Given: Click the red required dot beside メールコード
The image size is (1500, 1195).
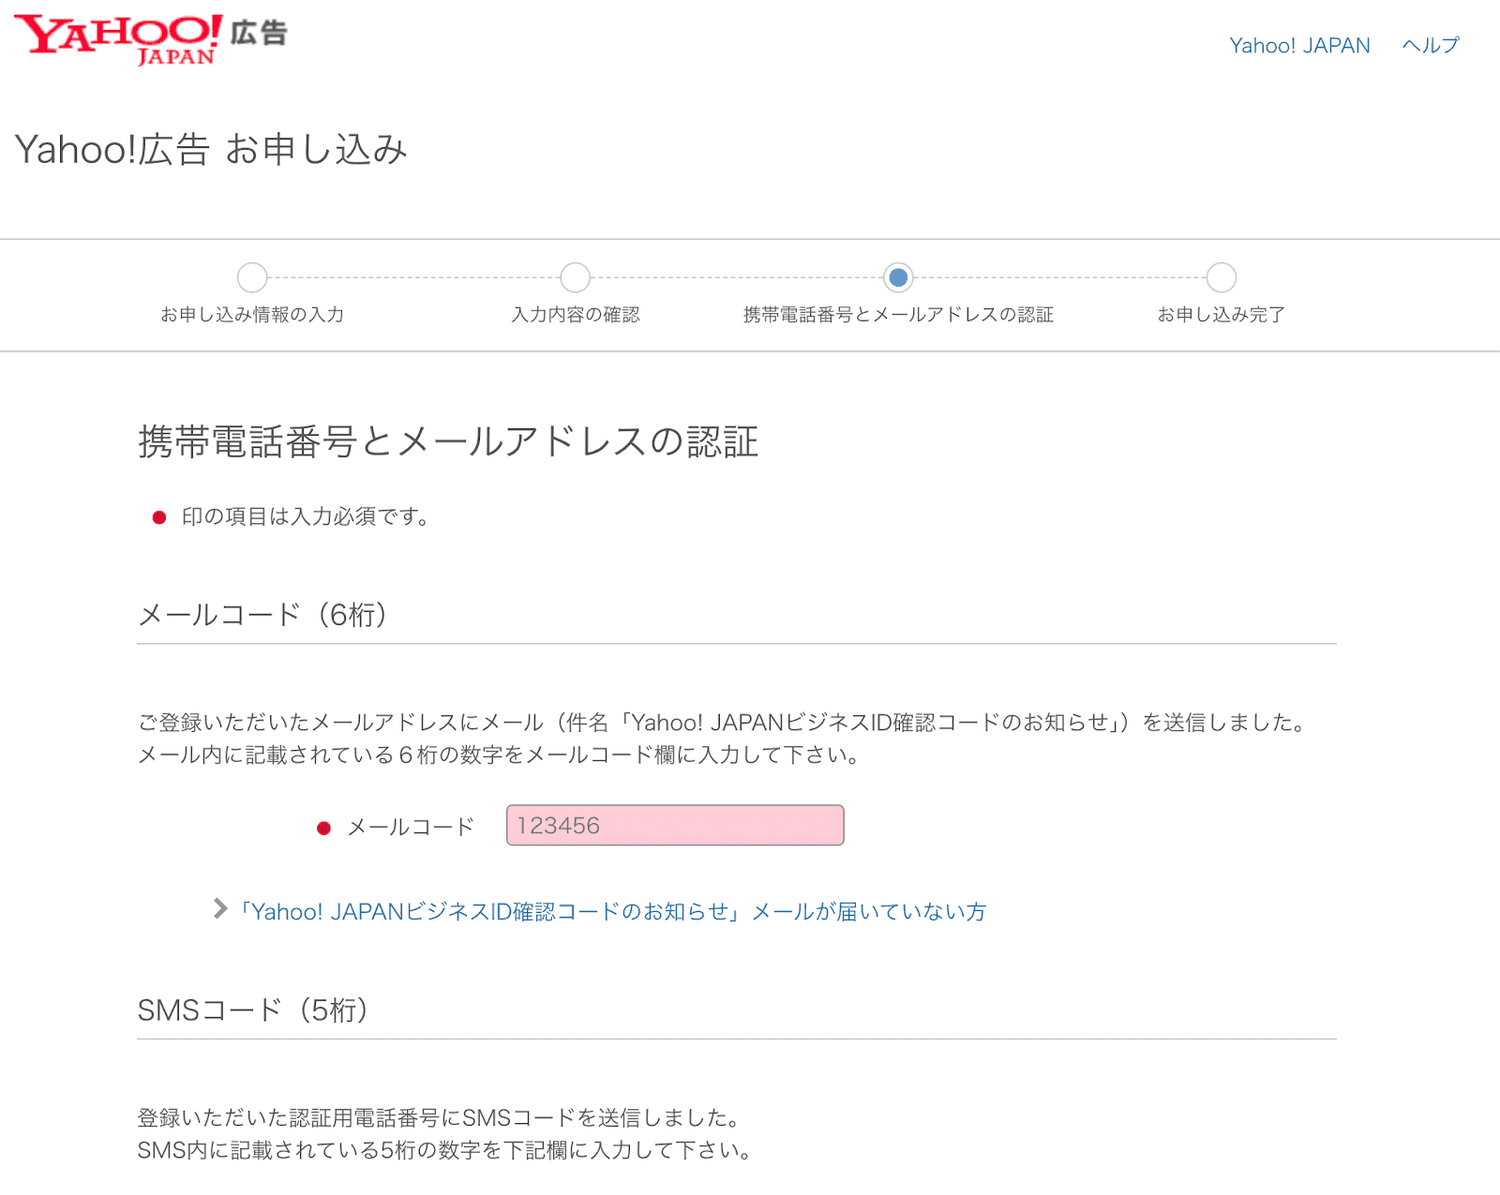Looking at the screenshot, I should pyautogui.click(x=324, y=828).
